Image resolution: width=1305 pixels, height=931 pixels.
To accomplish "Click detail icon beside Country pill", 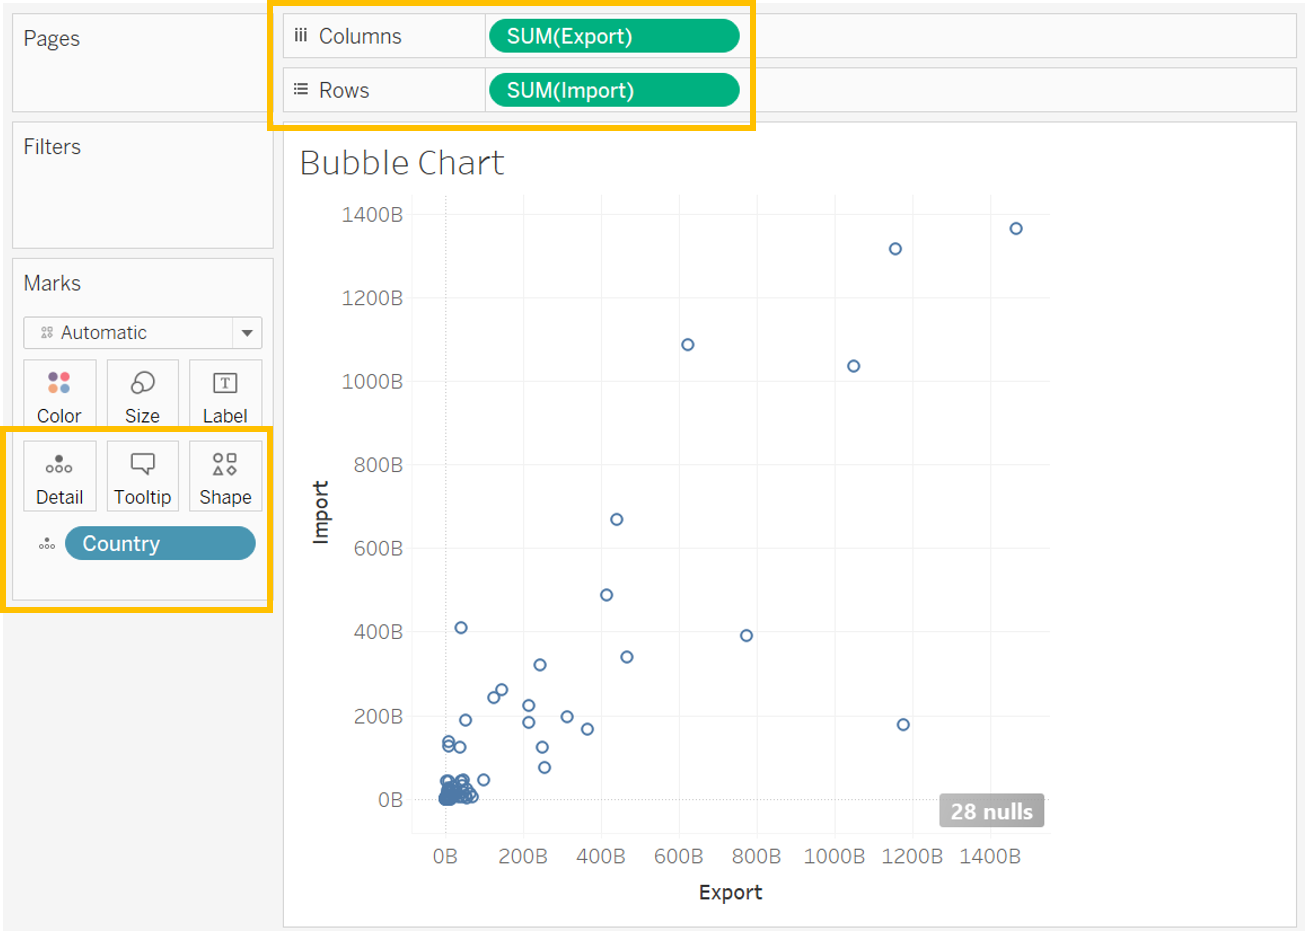I will 47,544.
